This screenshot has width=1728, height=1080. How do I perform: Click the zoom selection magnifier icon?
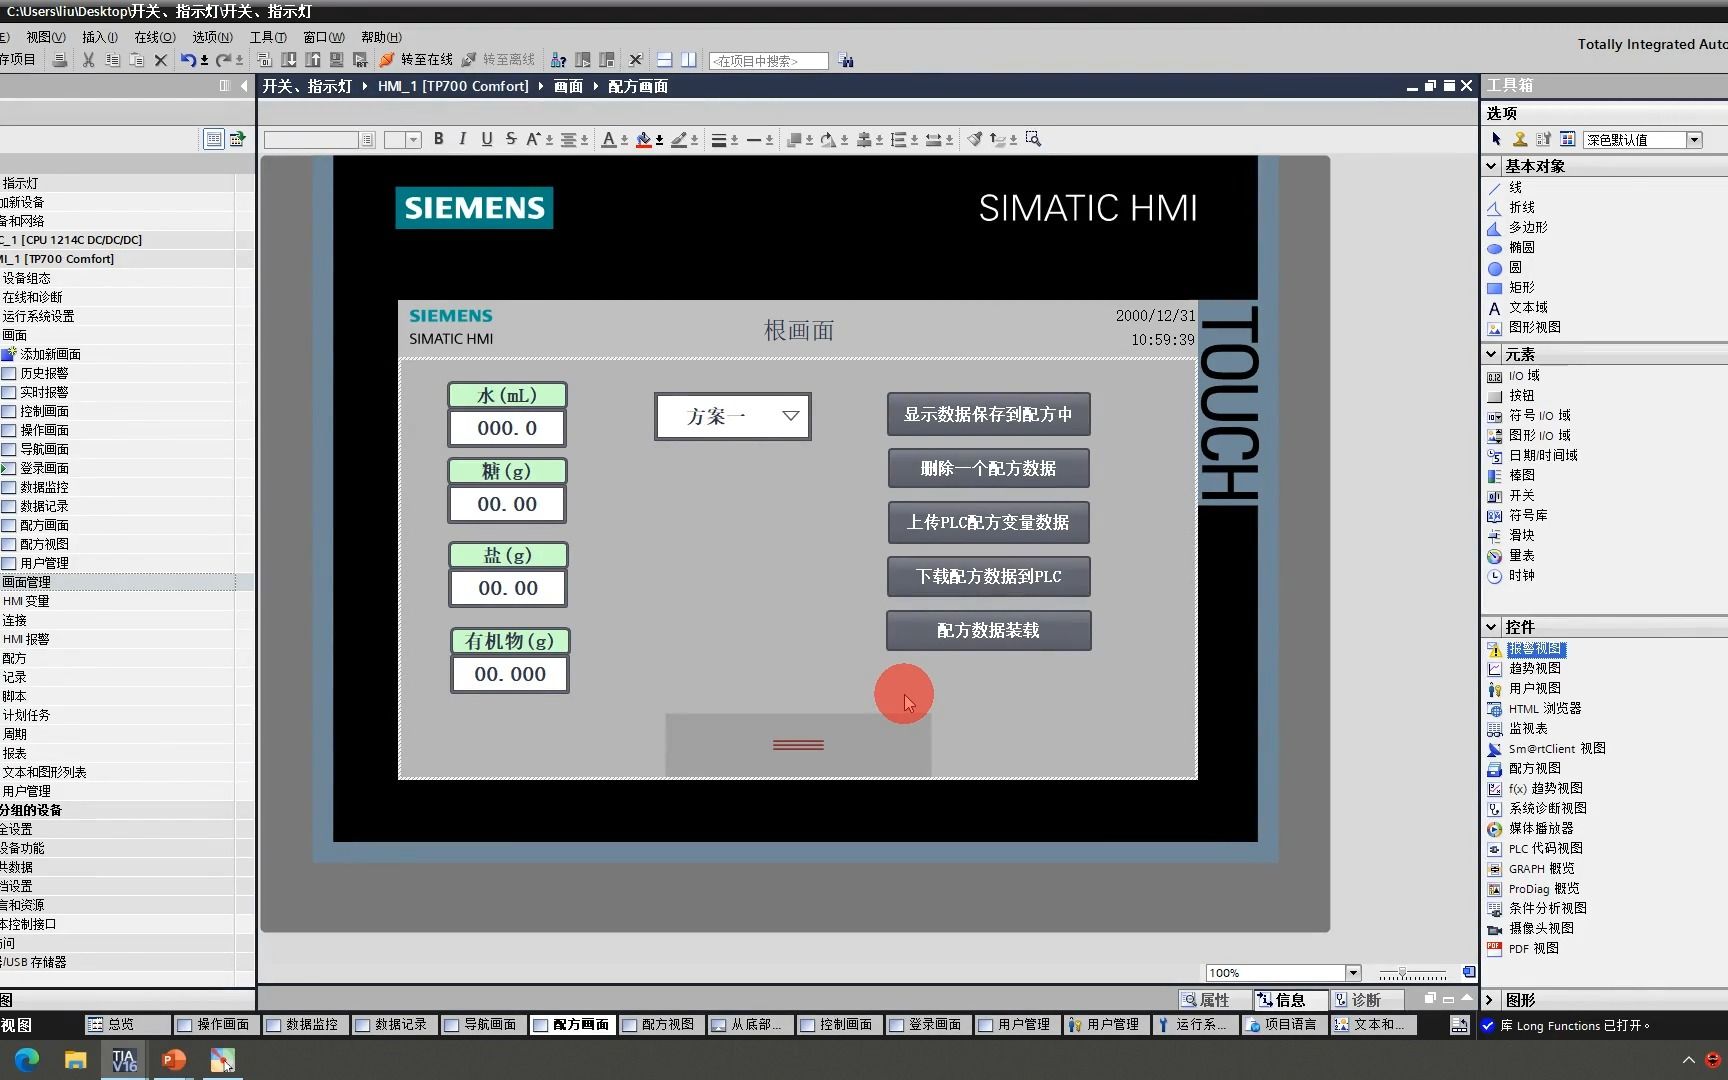(x=1033, y=140)
